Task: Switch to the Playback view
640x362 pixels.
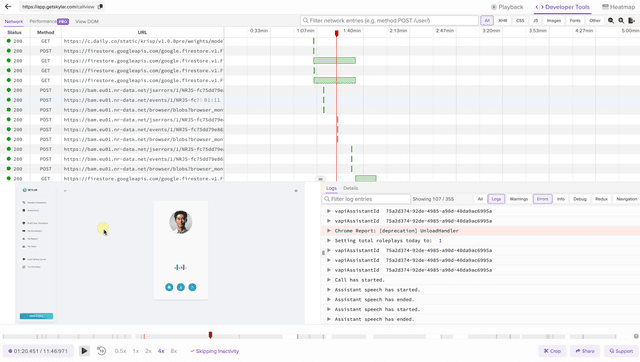Action: click(507, 7)
